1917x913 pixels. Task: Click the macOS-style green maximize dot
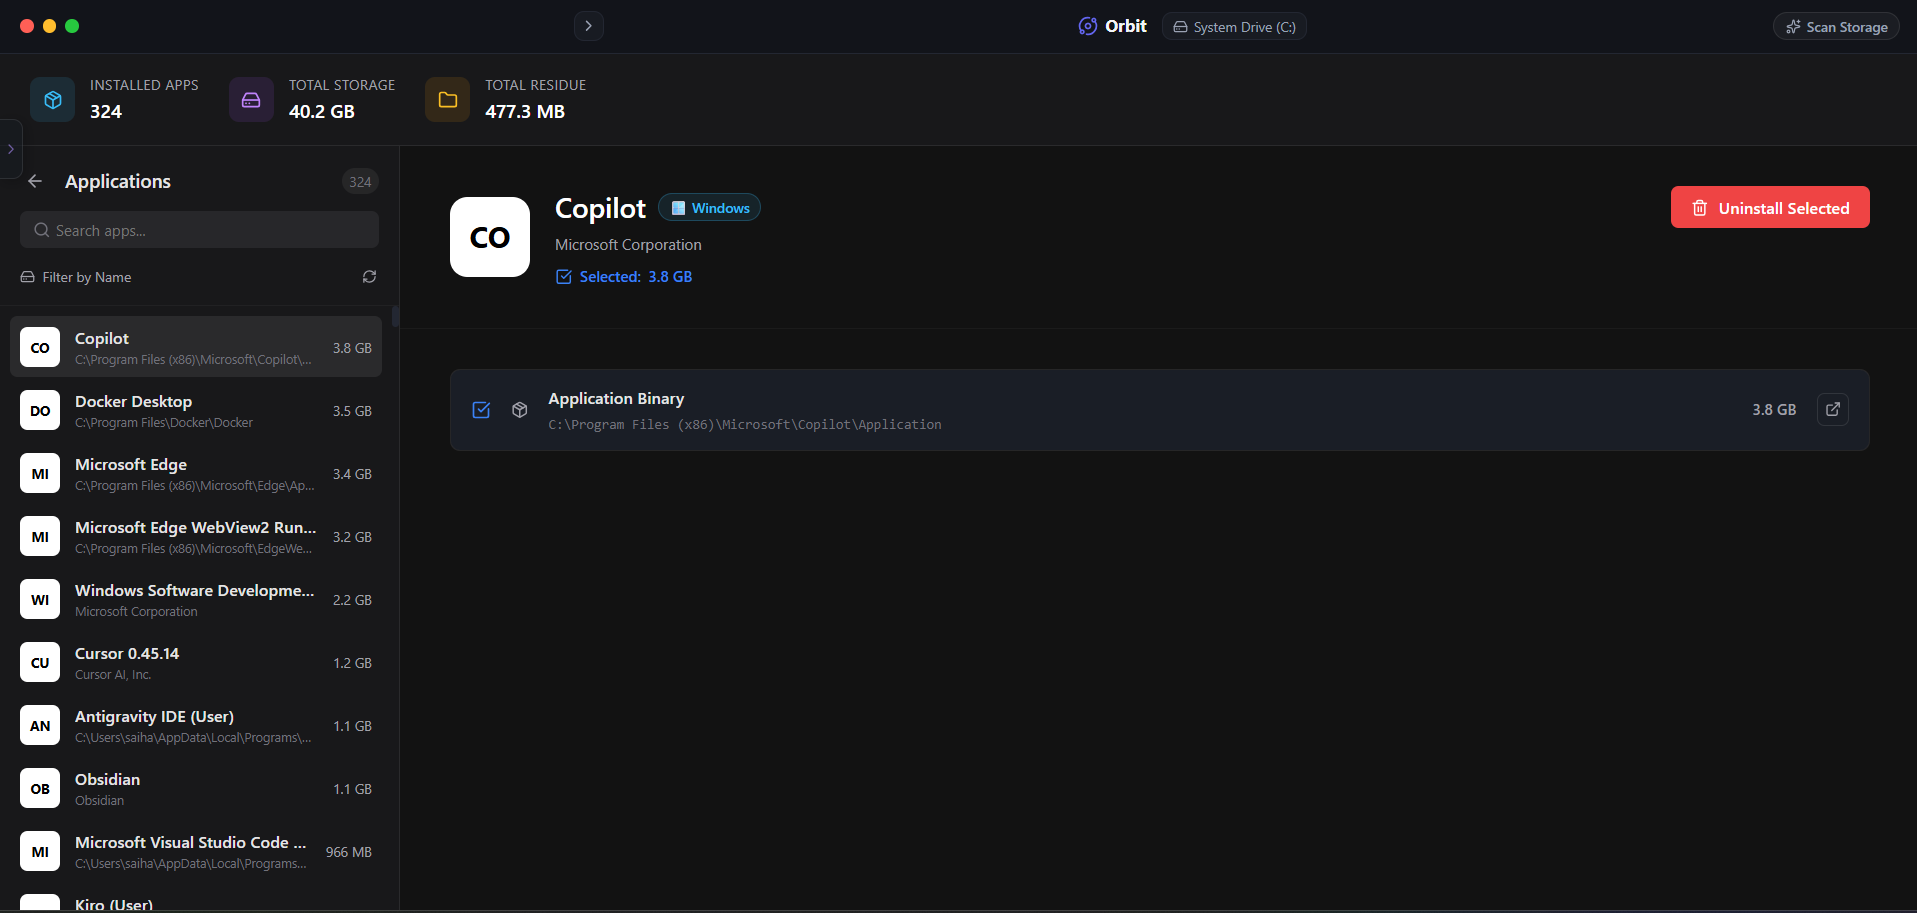(x=72, y=26)
